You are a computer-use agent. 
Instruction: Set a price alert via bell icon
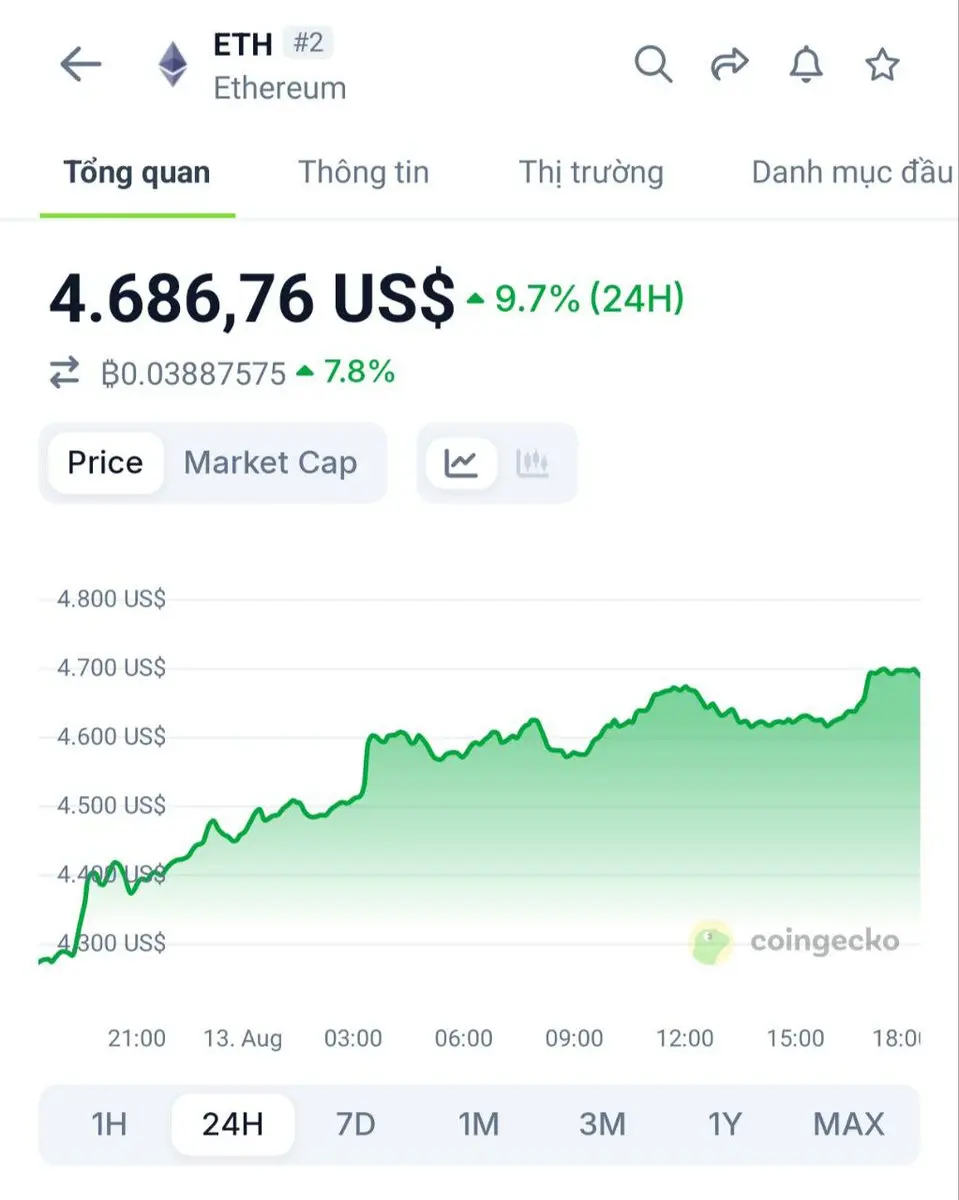click(x=806, y=65)
